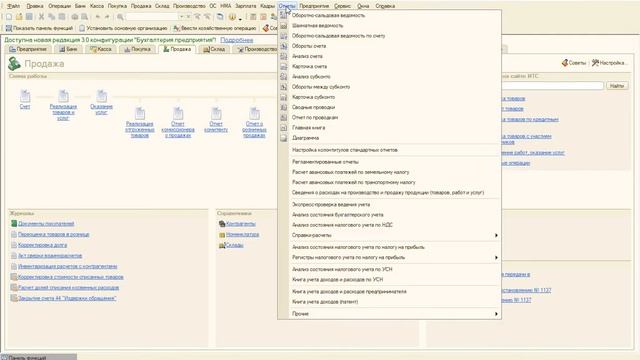Expand Регистры налогового учета по налогу на прибыль
Screen dimensions: 640x360
click(496, 258)
